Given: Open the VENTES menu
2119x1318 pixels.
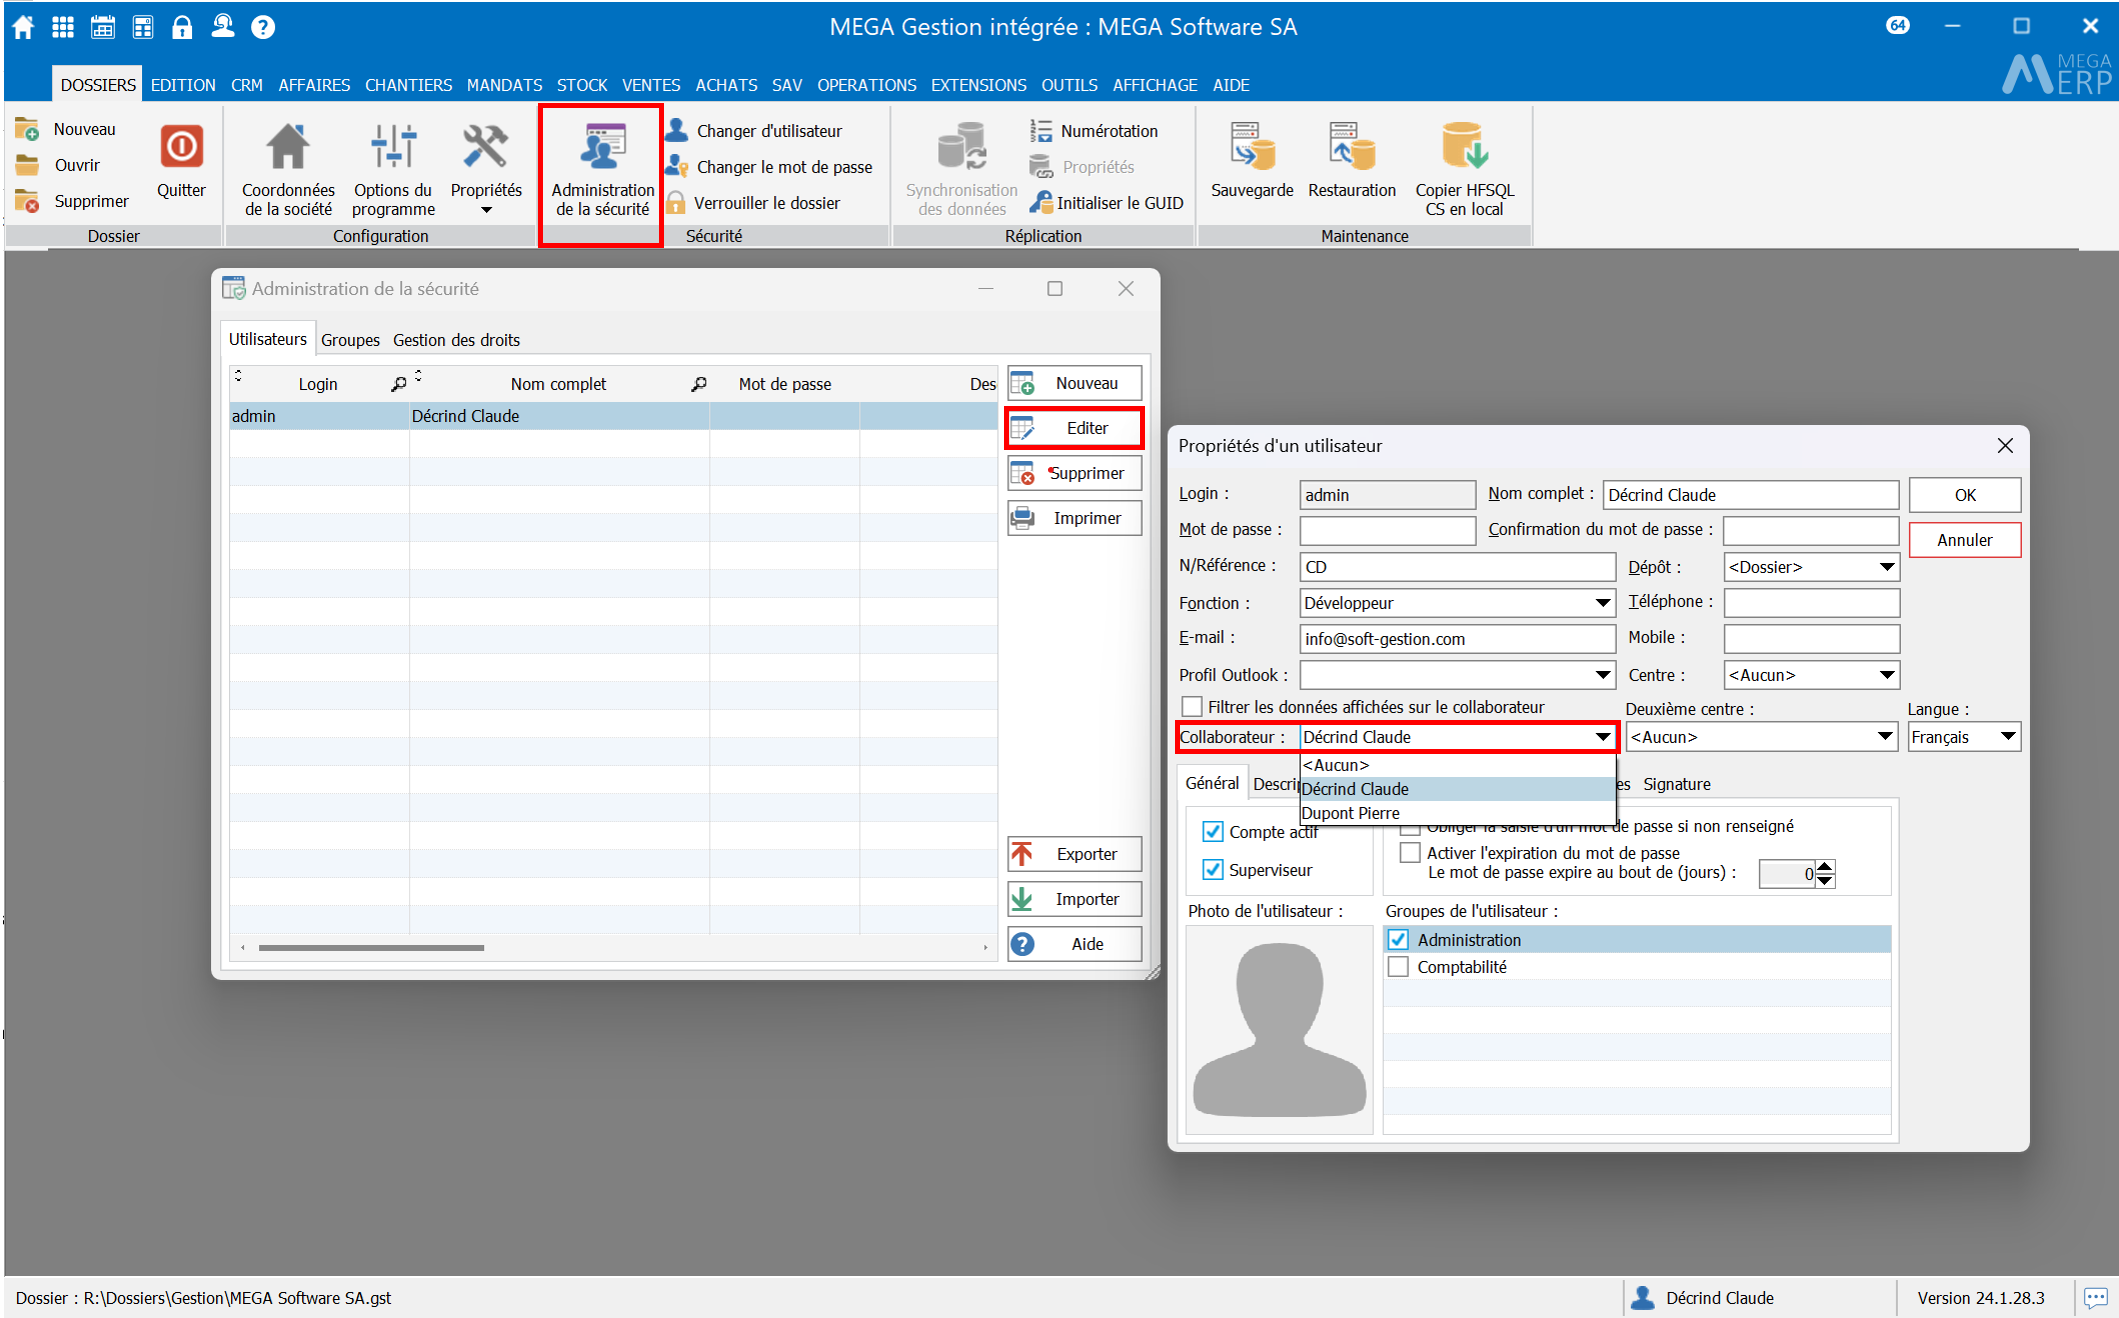Looking at the screenshot, I should pyautogui.click(x=650, y=85).
